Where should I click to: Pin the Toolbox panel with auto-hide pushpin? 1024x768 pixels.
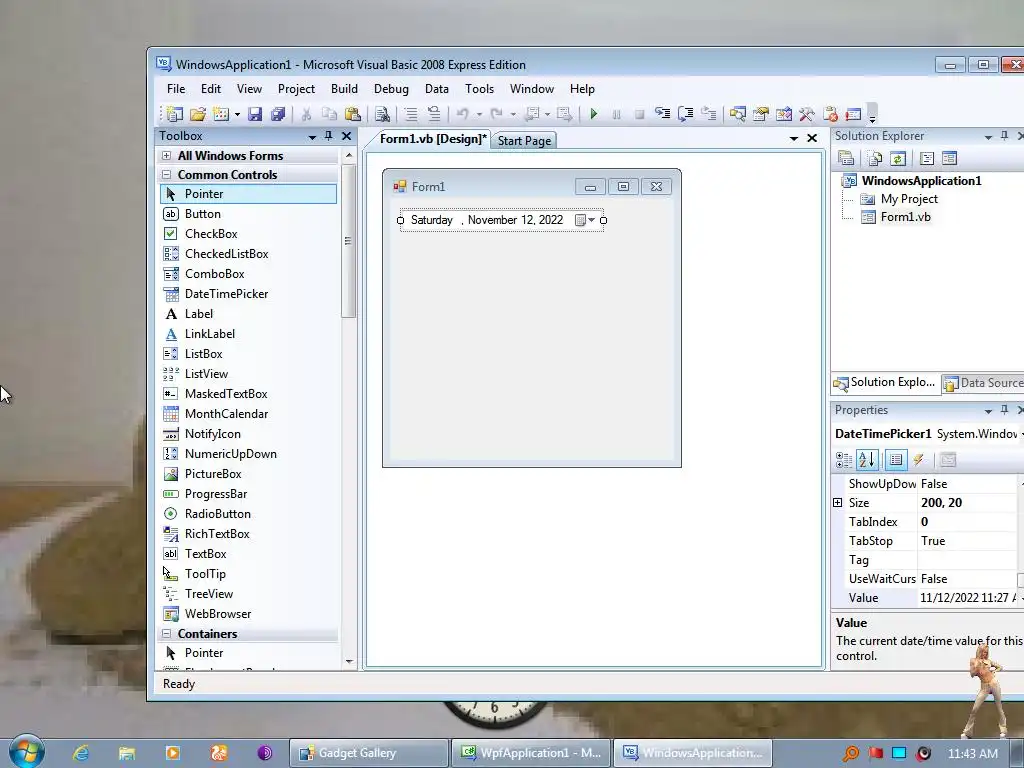[328, 136]
